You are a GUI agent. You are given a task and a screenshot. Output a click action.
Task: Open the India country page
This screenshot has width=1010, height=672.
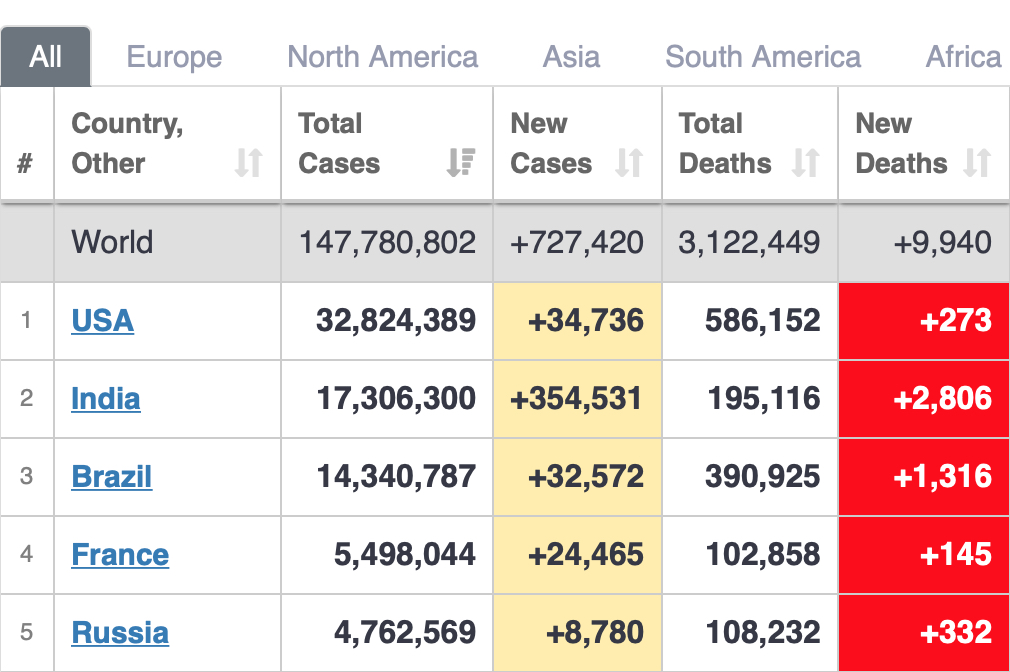(x=105, y=399)
